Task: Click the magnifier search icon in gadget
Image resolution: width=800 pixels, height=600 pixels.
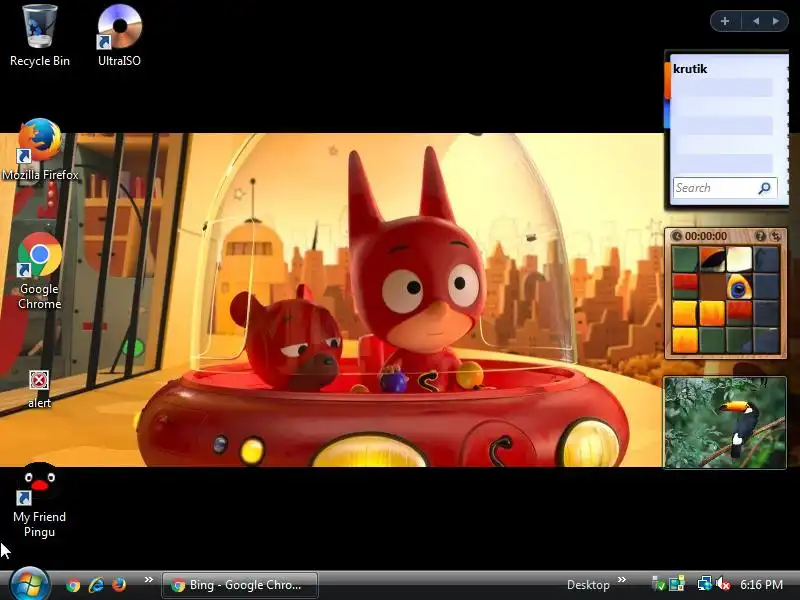Action: click(x=764, y=188)
